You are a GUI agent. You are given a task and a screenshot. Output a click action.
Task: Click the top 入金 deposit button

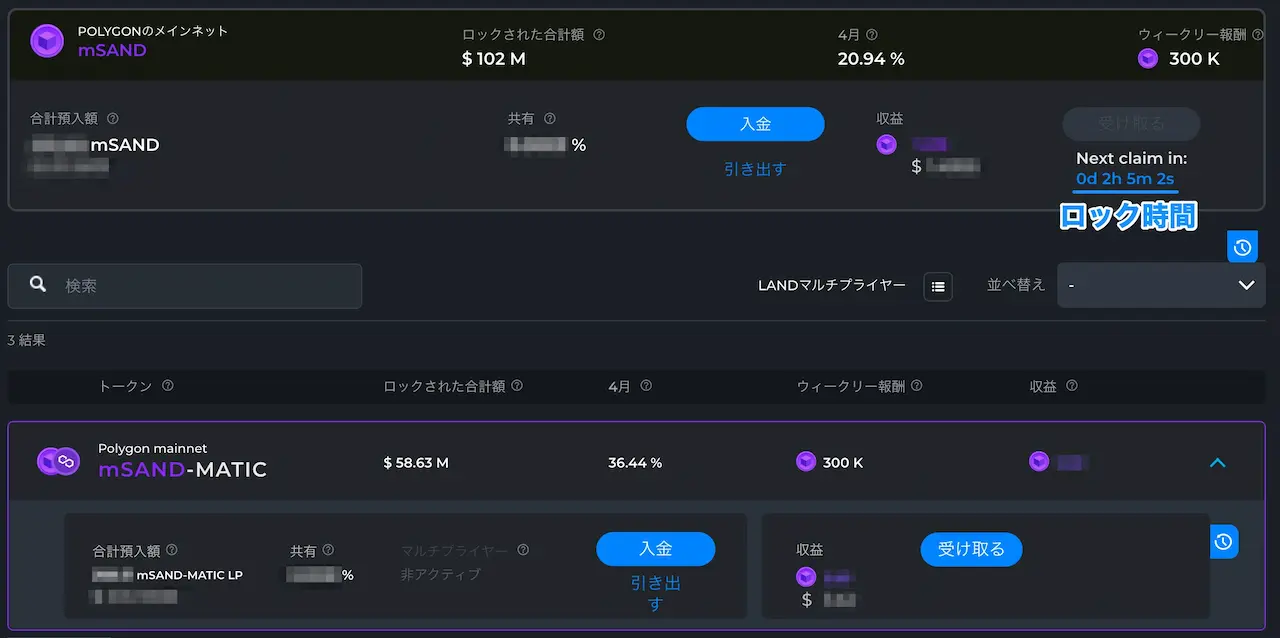point(755,124)
